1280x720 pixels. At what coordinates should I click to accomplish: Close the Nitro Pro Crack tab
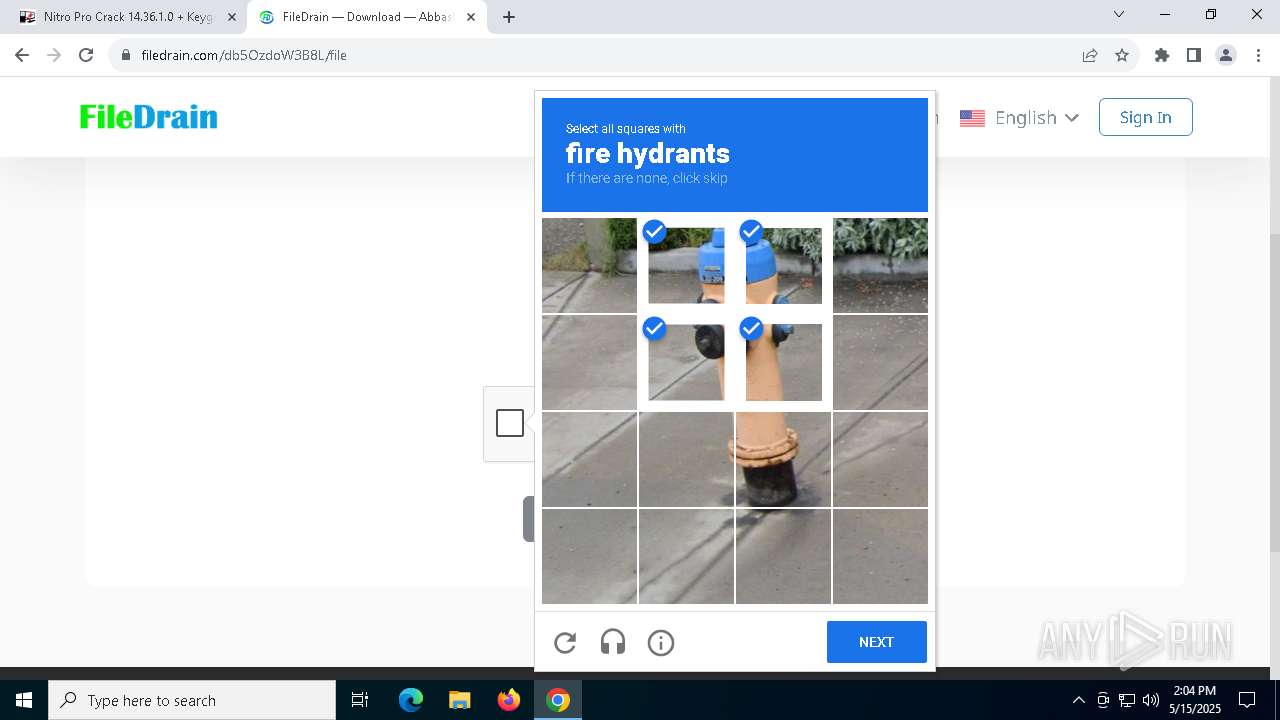click(232, 17)
